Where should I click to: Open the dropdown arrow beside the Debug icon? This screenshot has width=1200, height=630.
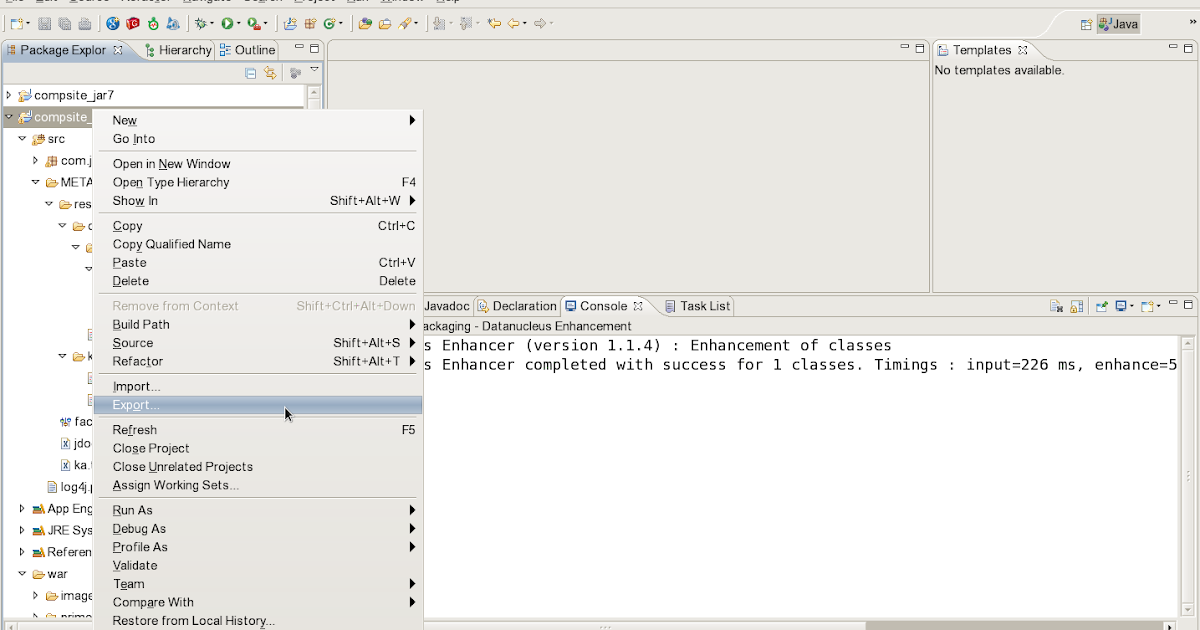pyautogui.click(x=212, y=23)
